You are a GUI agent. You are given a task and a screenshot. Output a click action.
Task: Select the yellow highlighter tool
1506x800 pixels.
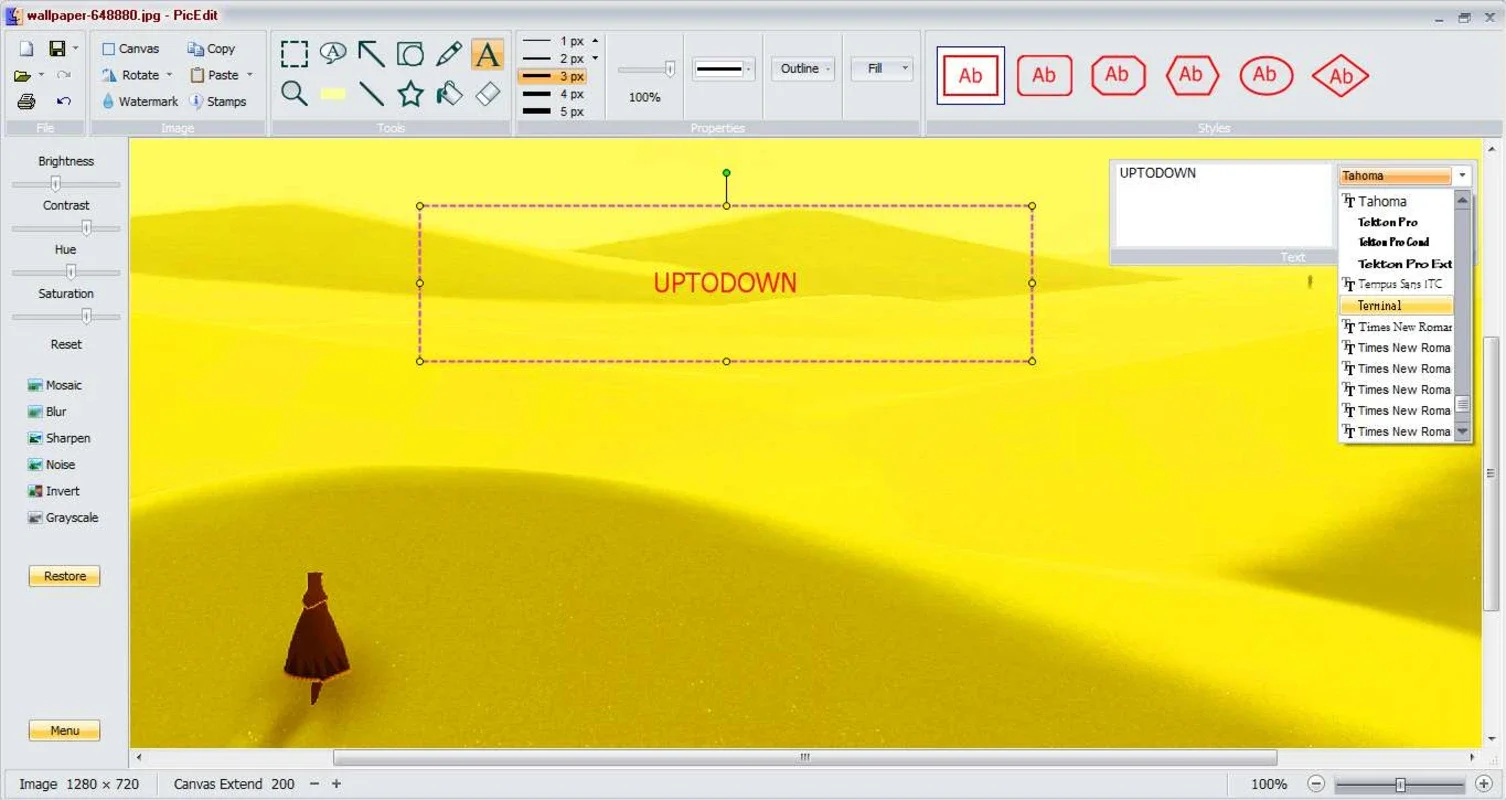333,93
